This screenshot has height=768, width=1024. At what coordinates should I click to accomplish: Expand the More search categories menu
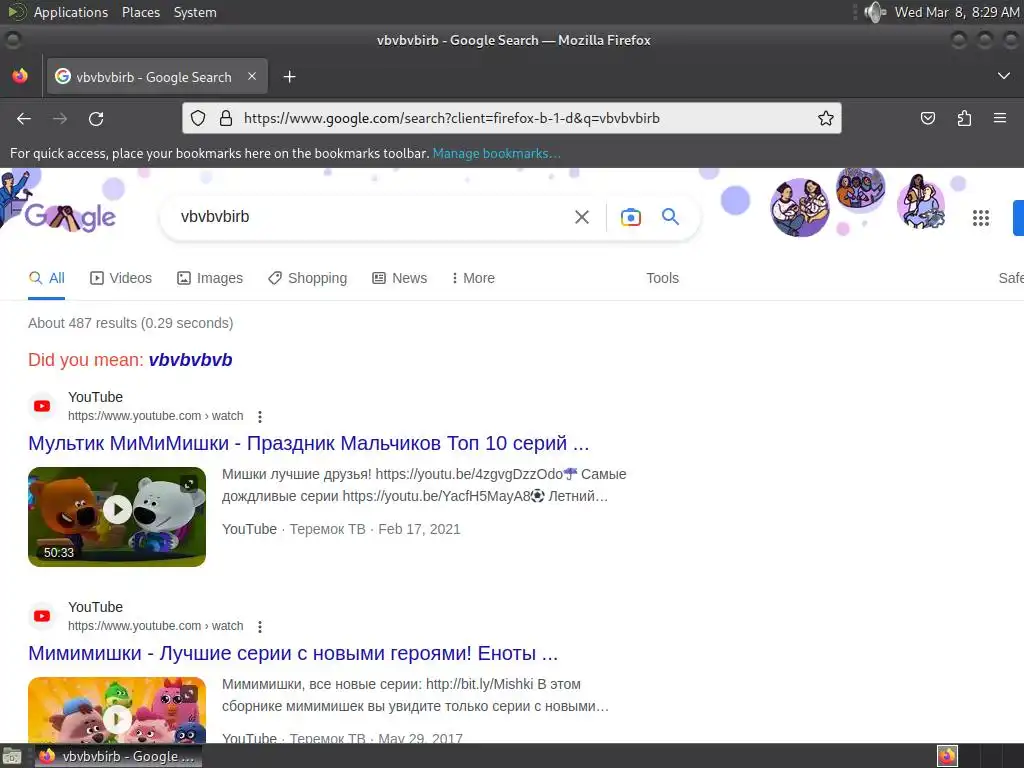point(473,278)
